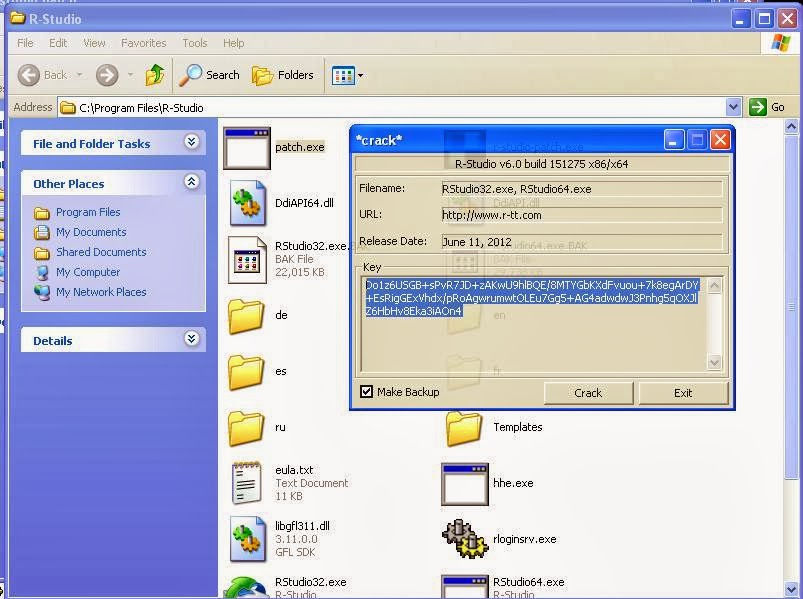This screenshot has width=803, height=599.
Task: Open the Edit menu
Action: point(58,43)
